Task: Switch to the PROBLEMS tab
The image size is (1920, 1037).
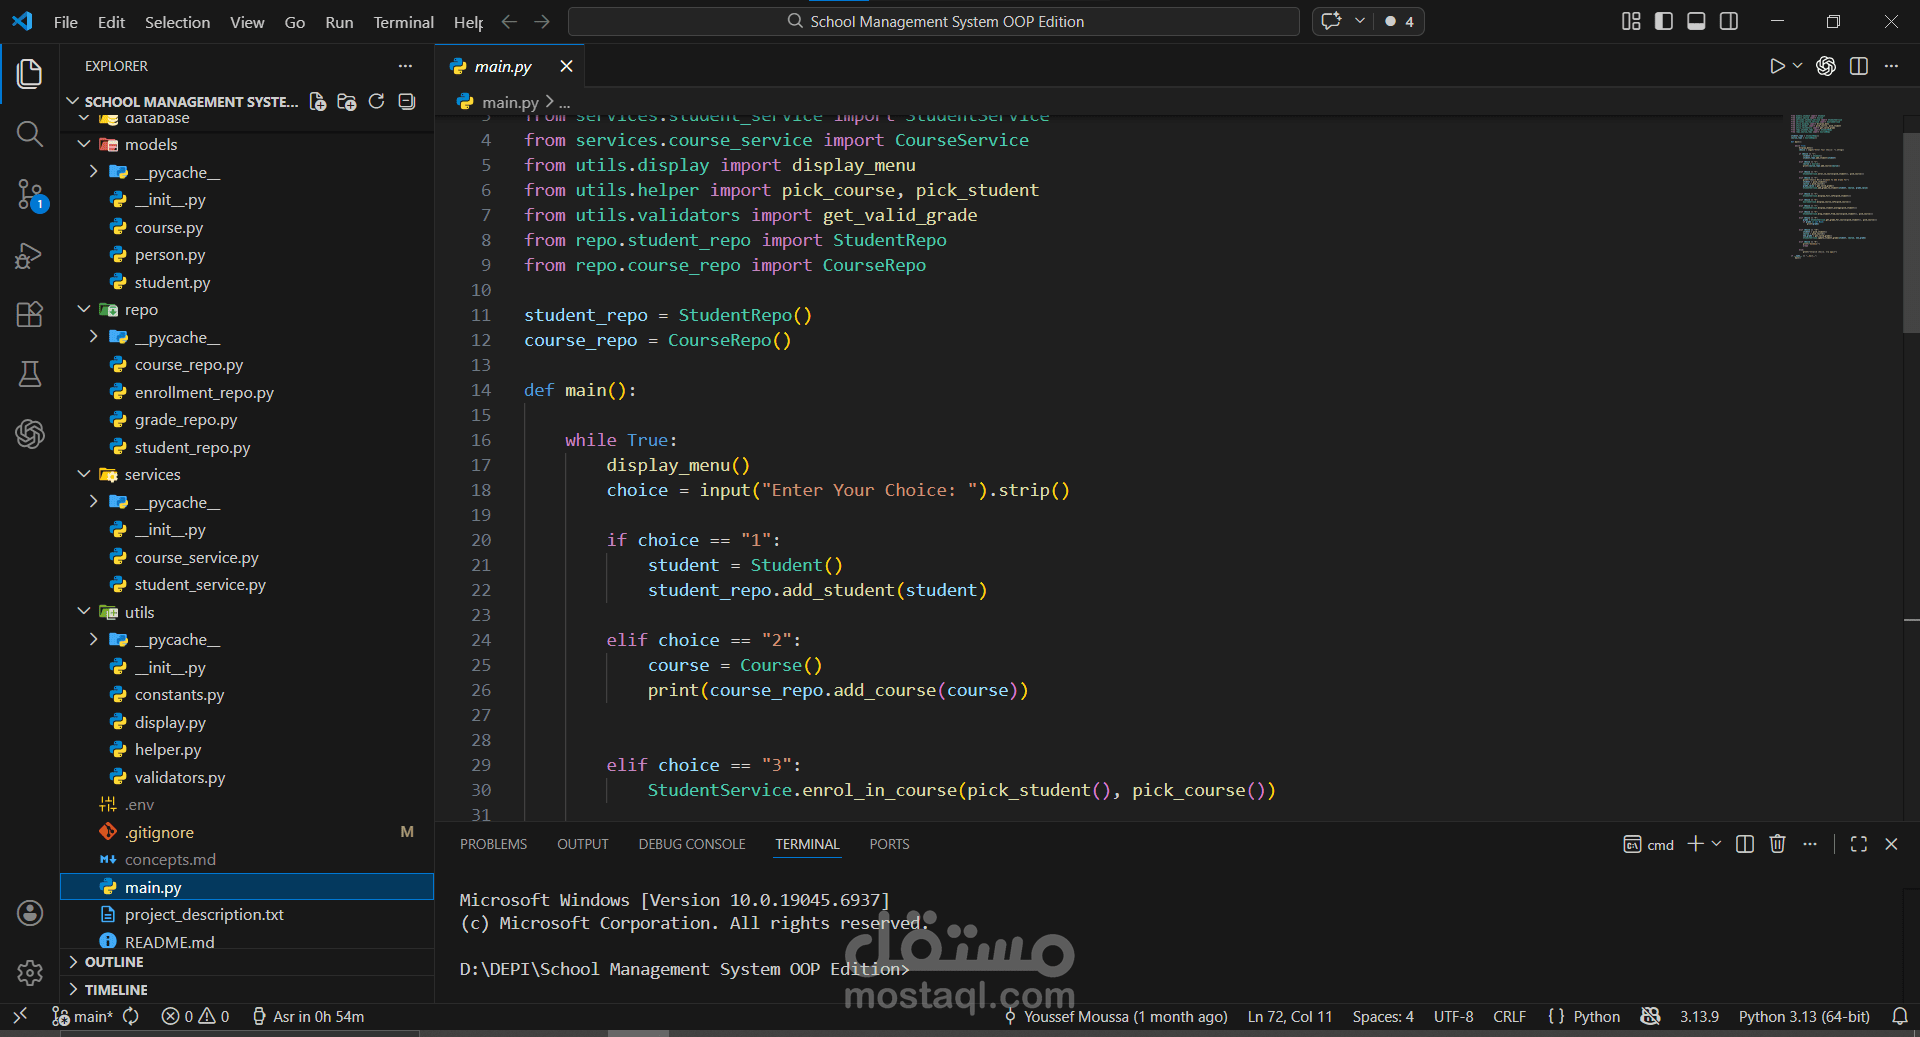Action: point(493,844)
